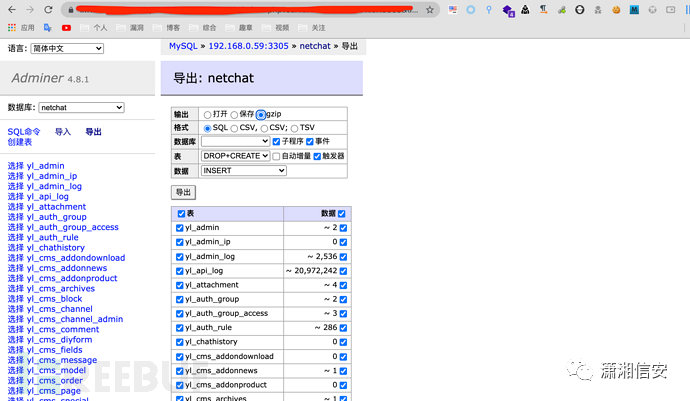Click the netchat breadcrumb link
Viewport: 690px width, 401px height.
pyautogui.click(x=315, y=46)
